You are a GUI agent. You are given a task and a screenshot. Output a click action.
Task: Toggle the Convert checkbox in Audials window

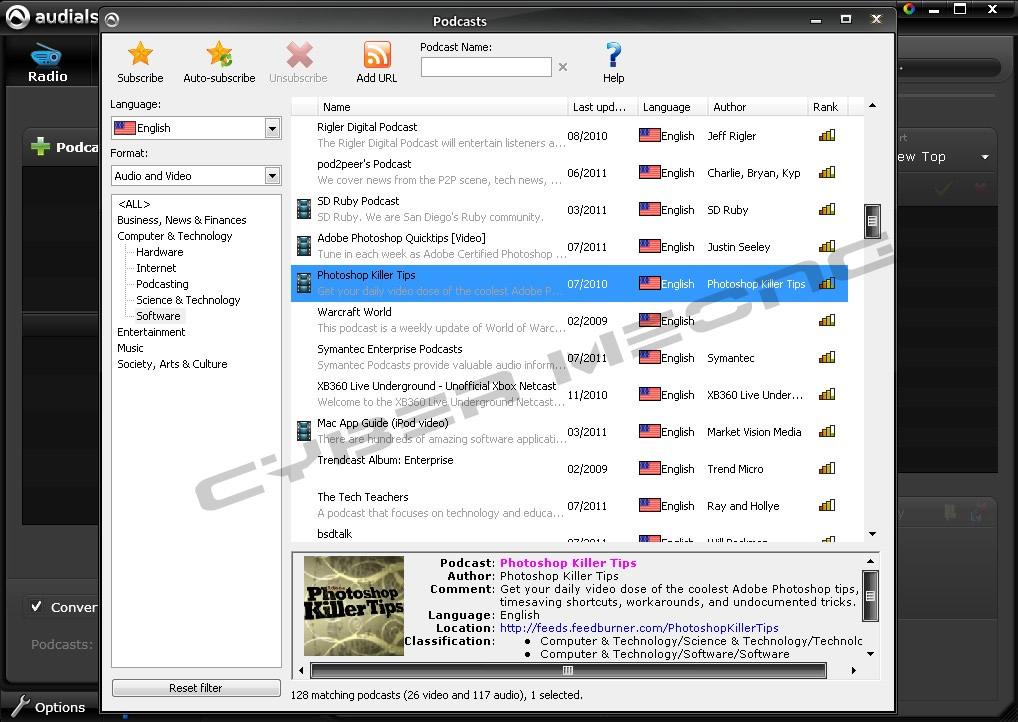[36, 606]
